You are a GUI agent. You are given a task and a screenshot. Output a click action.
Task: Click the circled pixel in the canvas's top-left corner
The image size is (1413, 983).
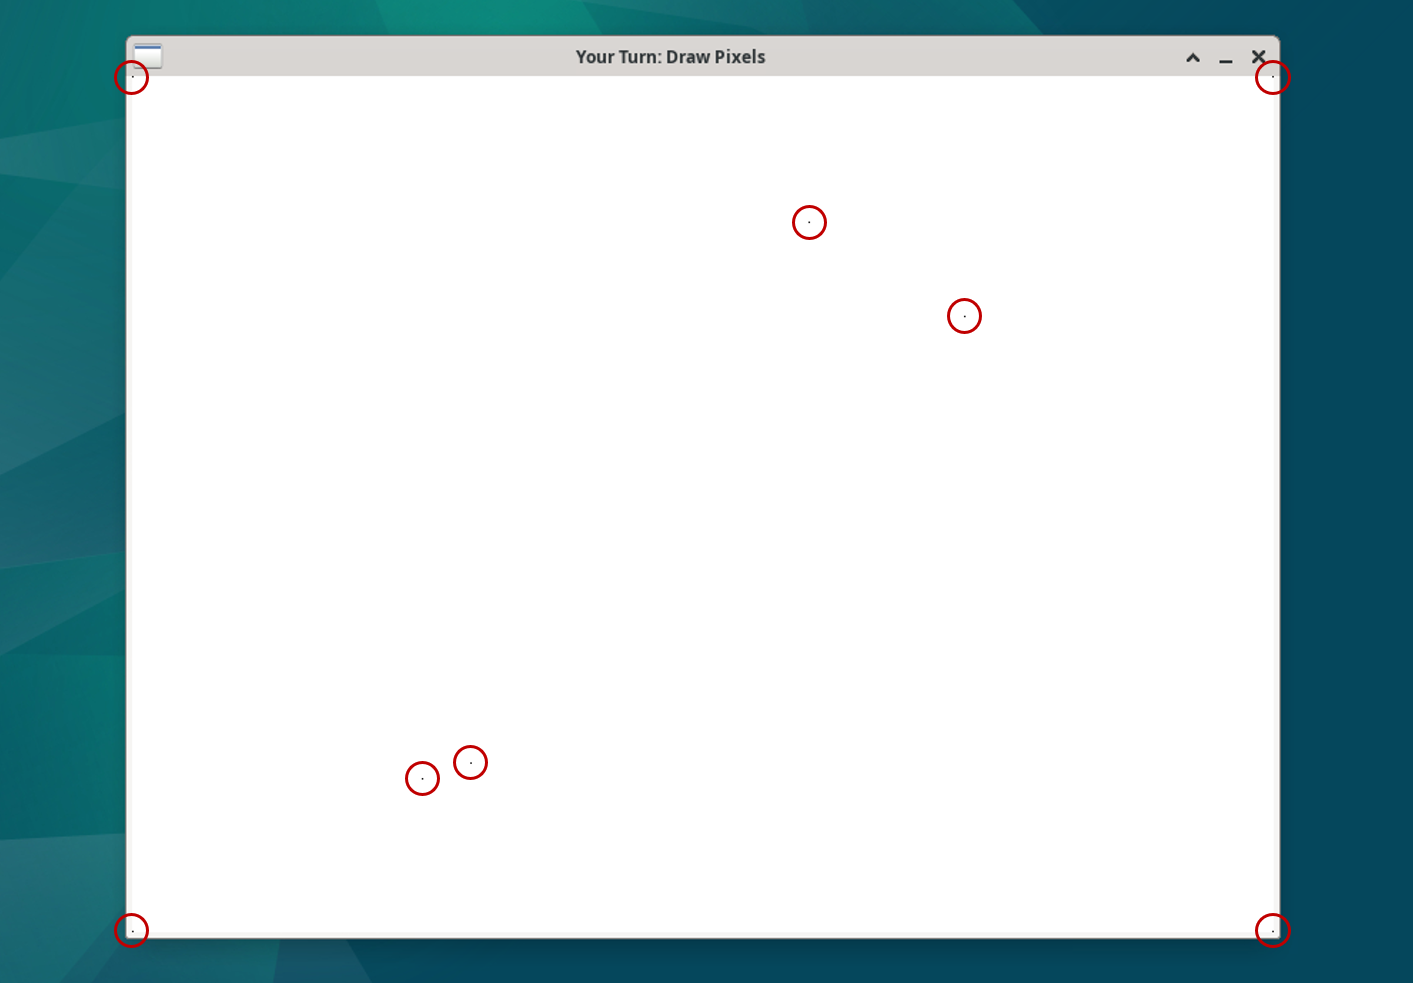click(132, 77)
